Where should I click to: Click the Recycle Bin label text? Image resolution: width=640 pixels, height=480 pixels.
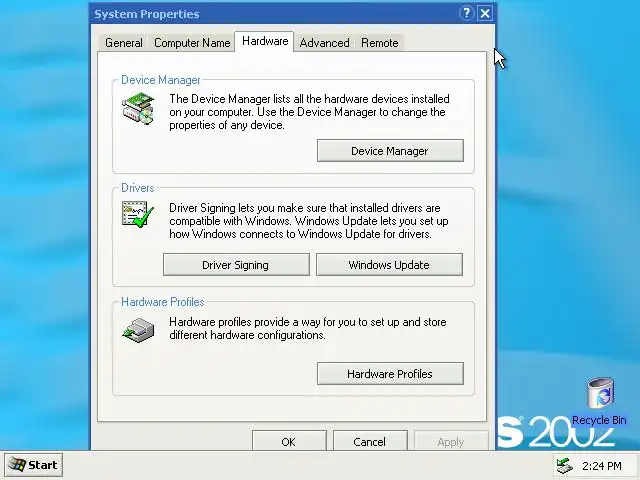(x=599, y=420)
